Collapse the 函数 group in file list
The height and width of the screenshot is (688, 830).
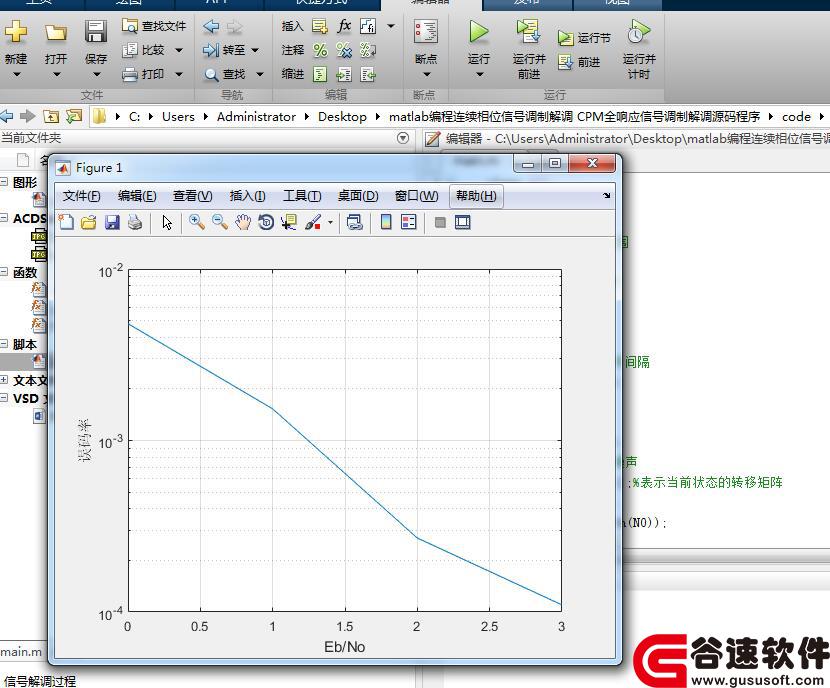coord(4,272)
